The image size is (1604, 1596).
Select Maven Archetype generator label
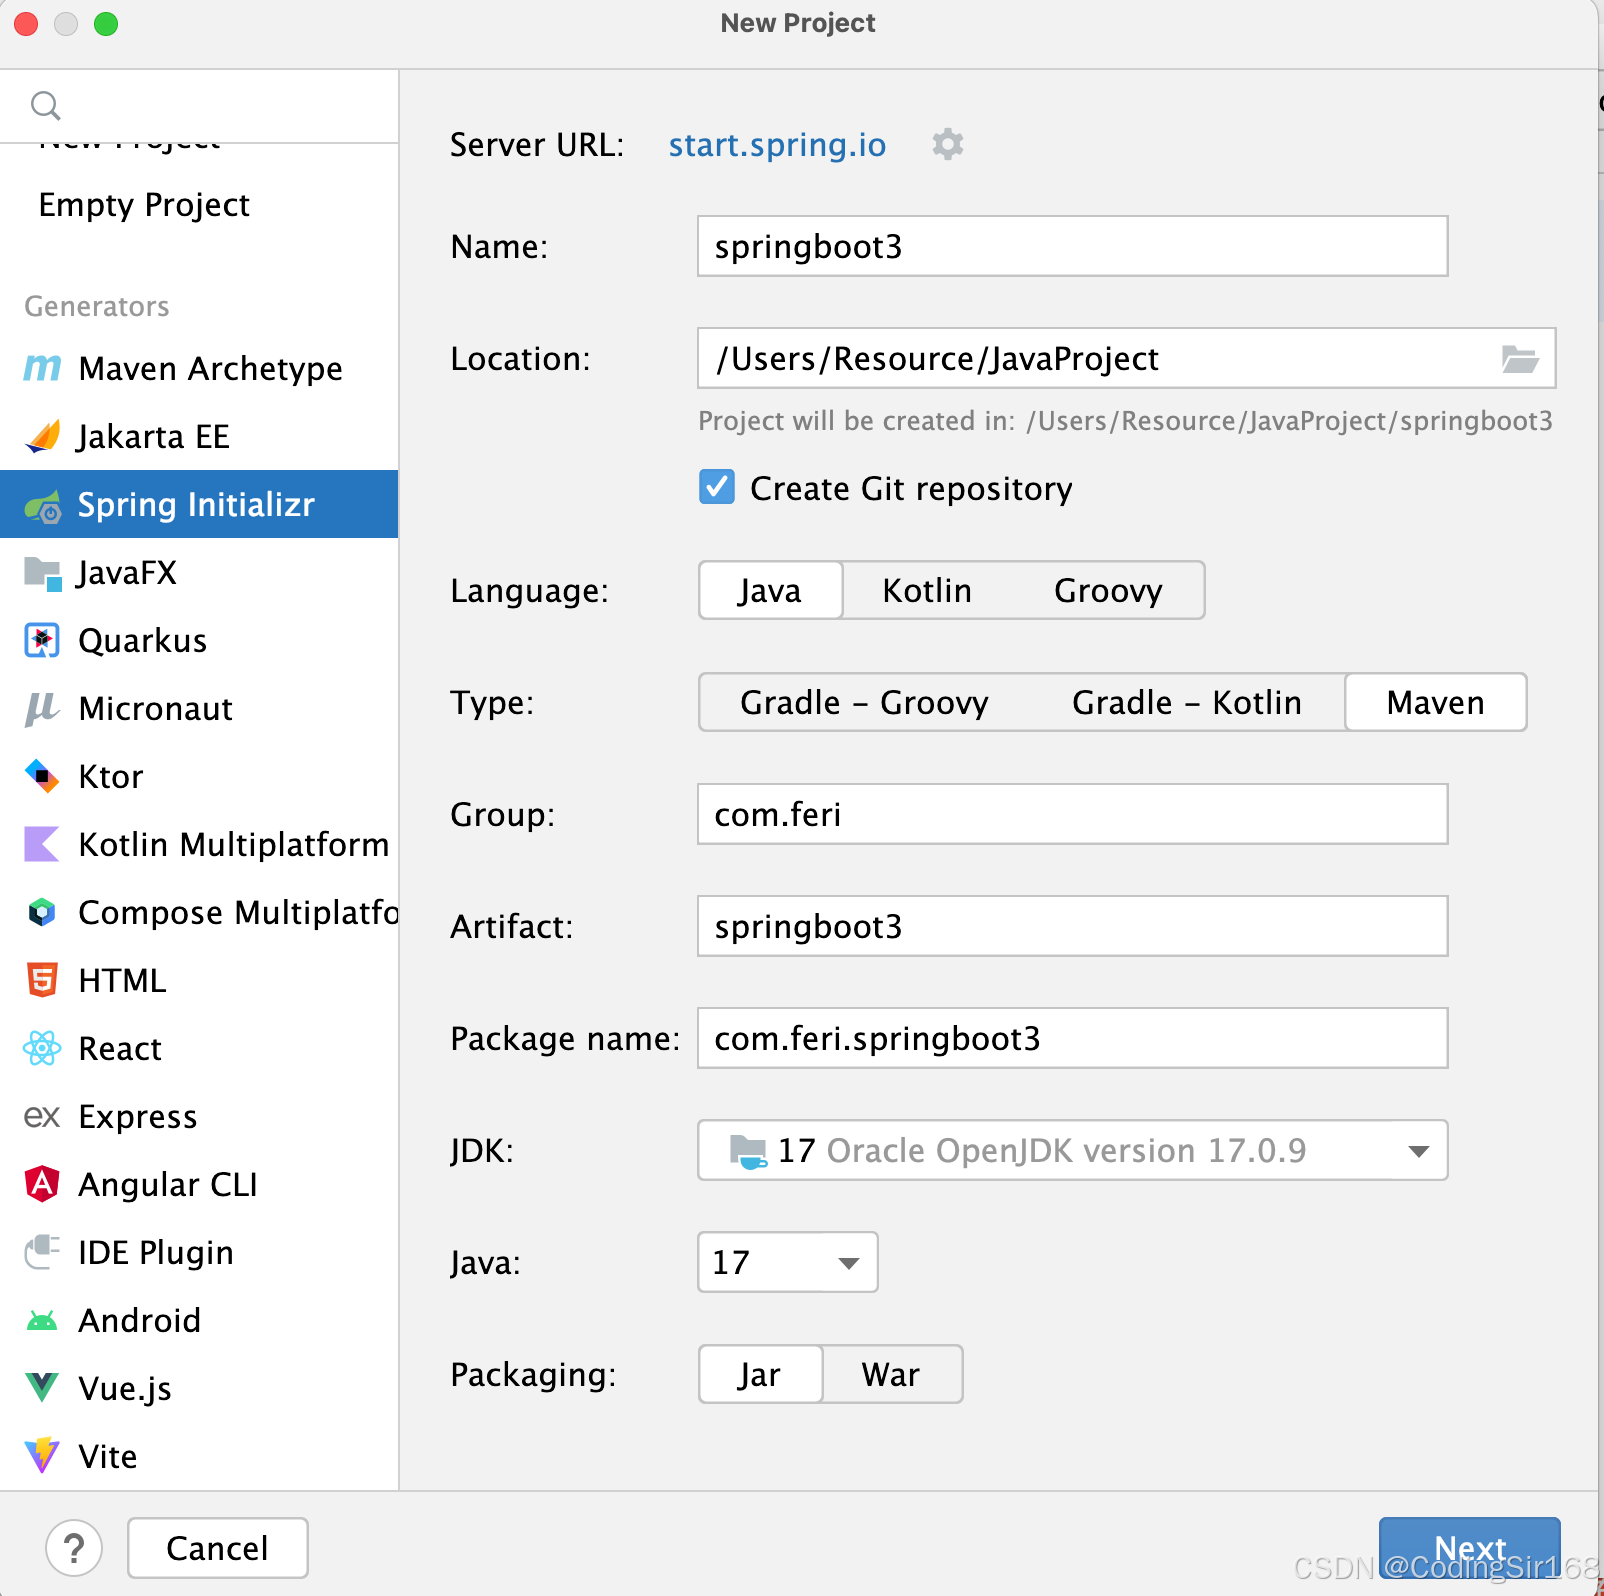(x=211, y=369)
